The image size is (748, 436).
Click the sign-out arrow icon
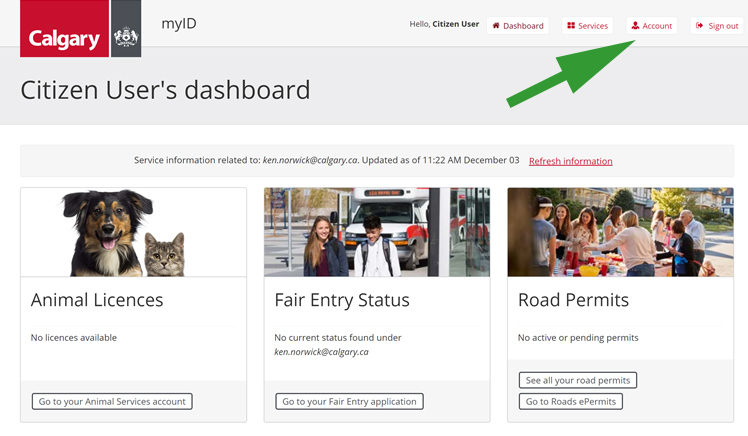pos(699,25)
